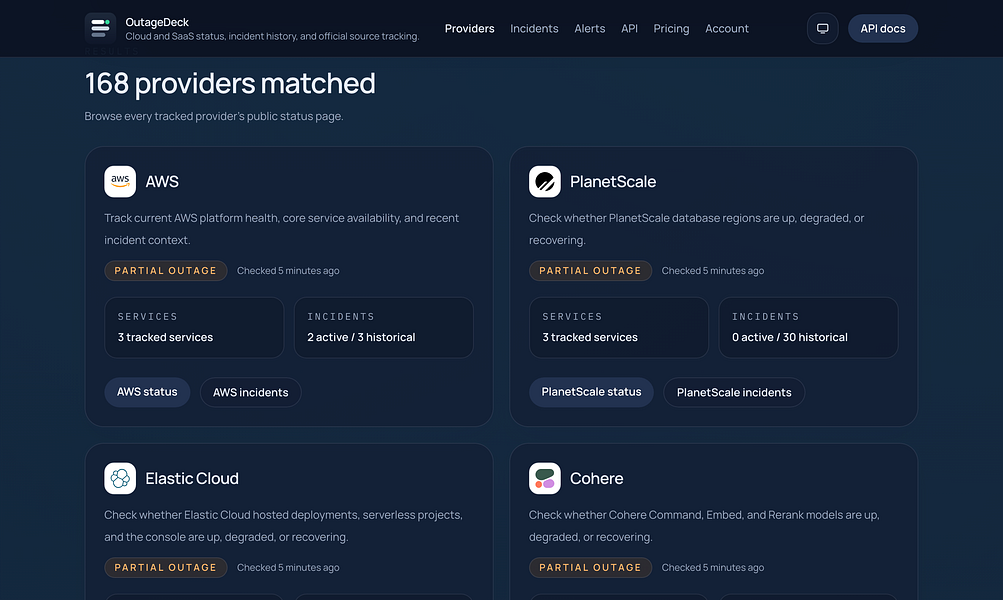
Task: Click the AWS provider logo
Action: click(x=120, y=182)
